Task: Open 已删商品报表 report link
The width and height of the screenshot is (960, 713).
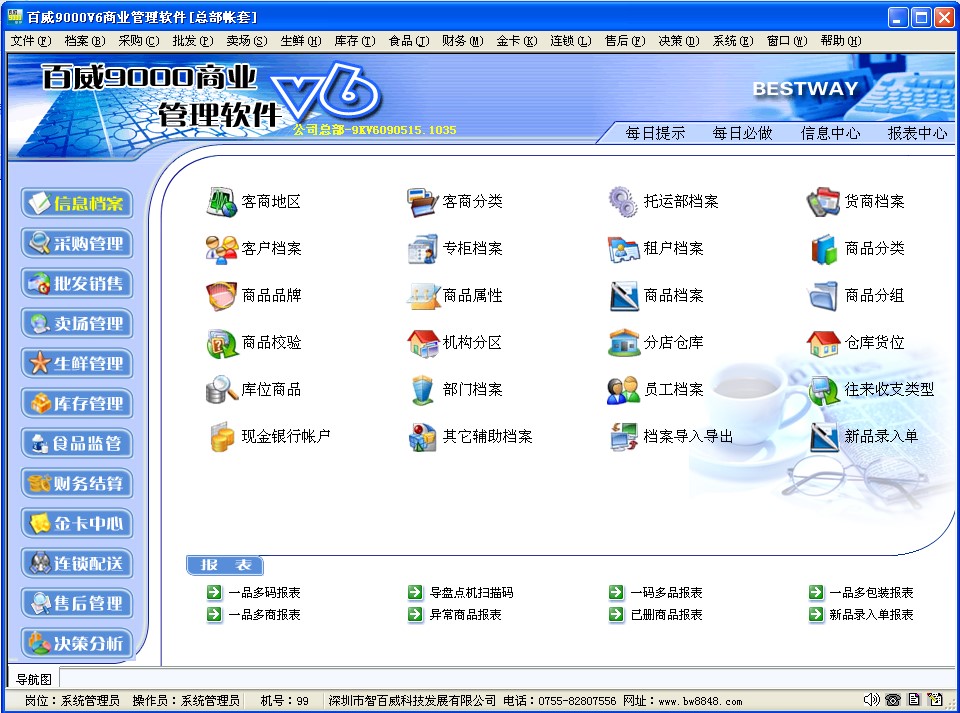Action: click(667, 614)
